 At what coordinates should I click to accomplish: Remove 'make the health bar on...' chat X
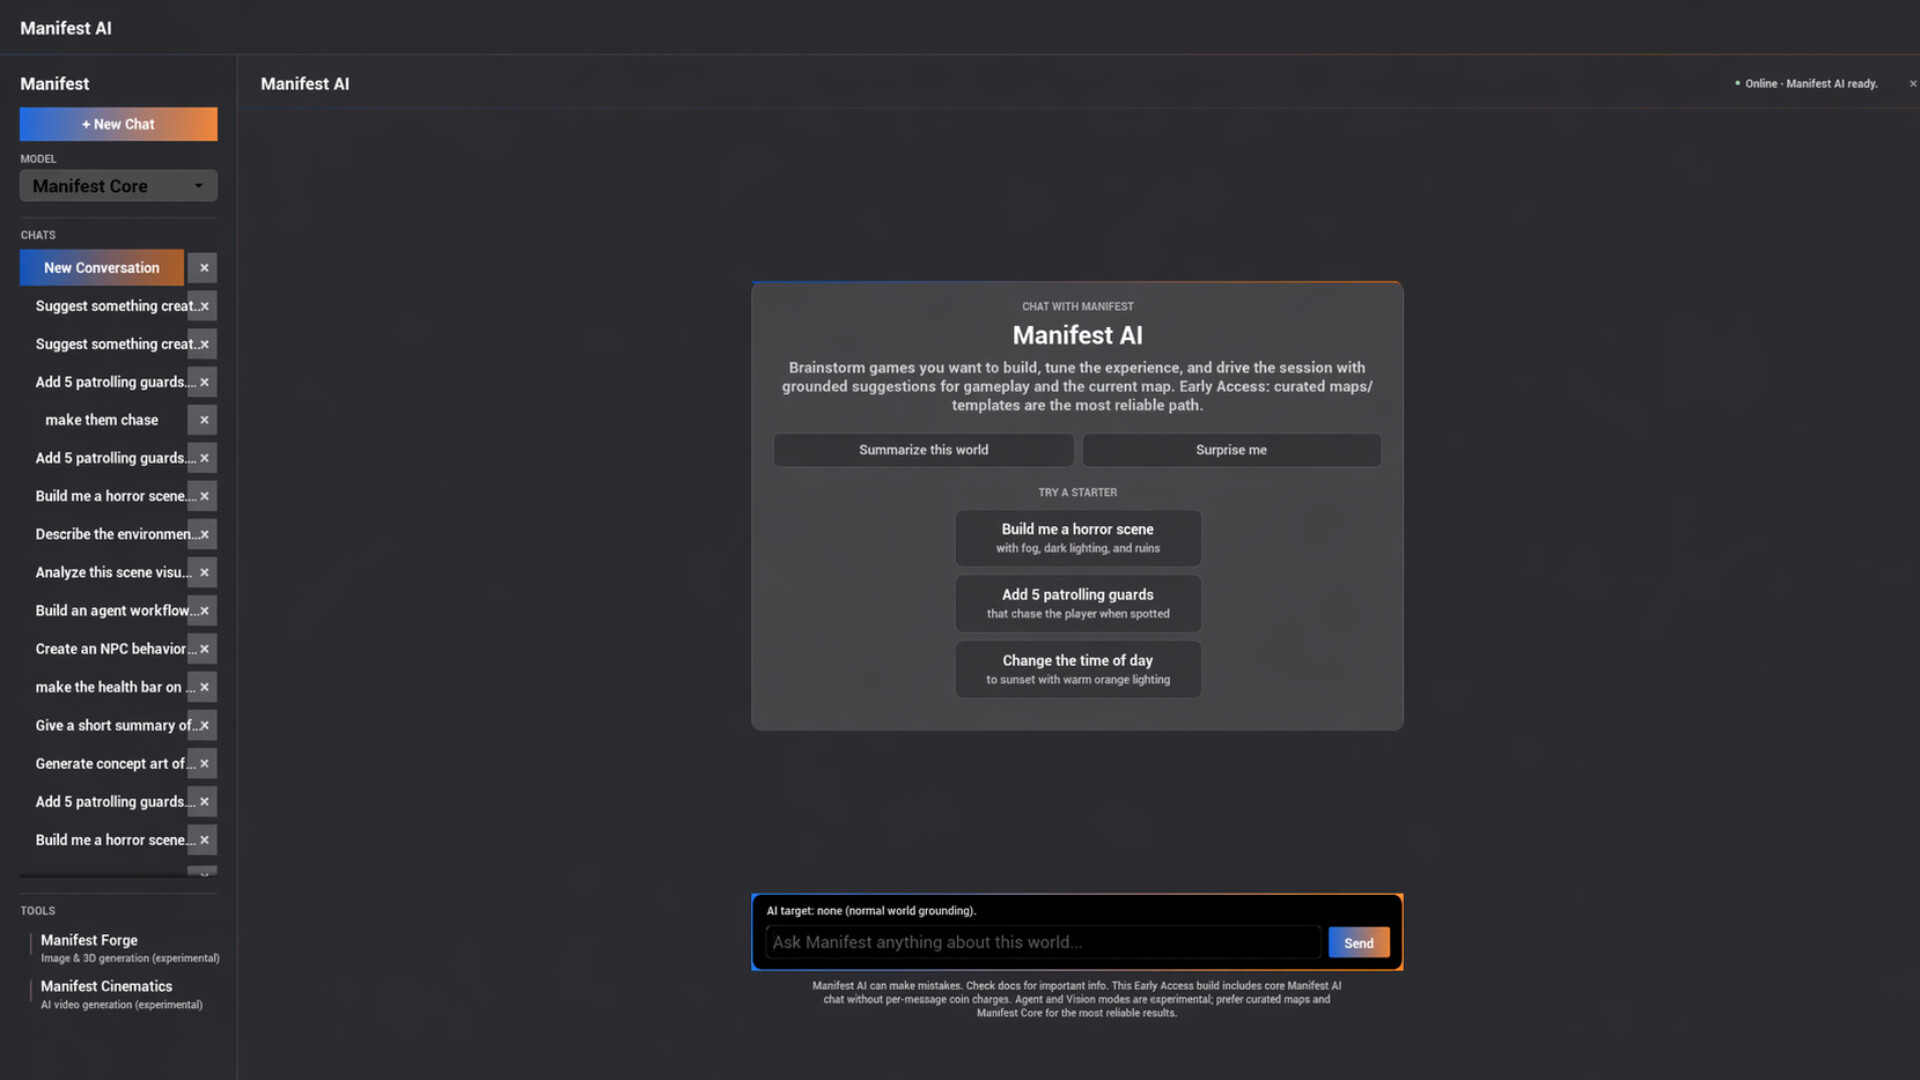pos(203,687)
